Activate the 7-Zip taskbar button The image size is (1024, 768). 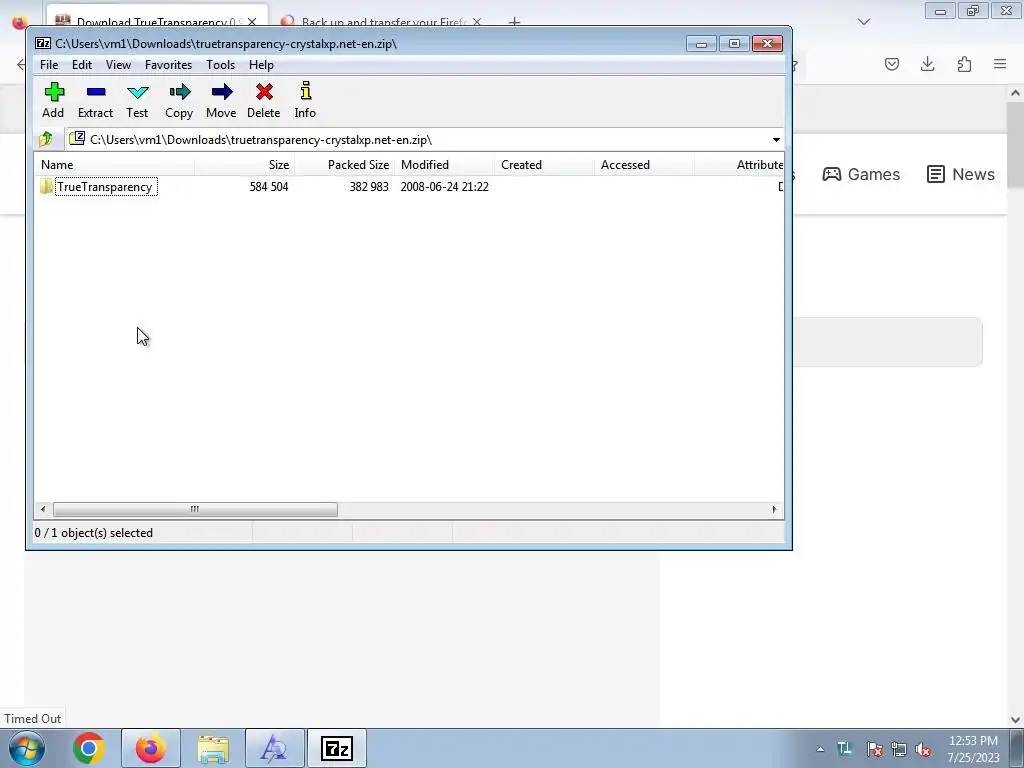336,748
